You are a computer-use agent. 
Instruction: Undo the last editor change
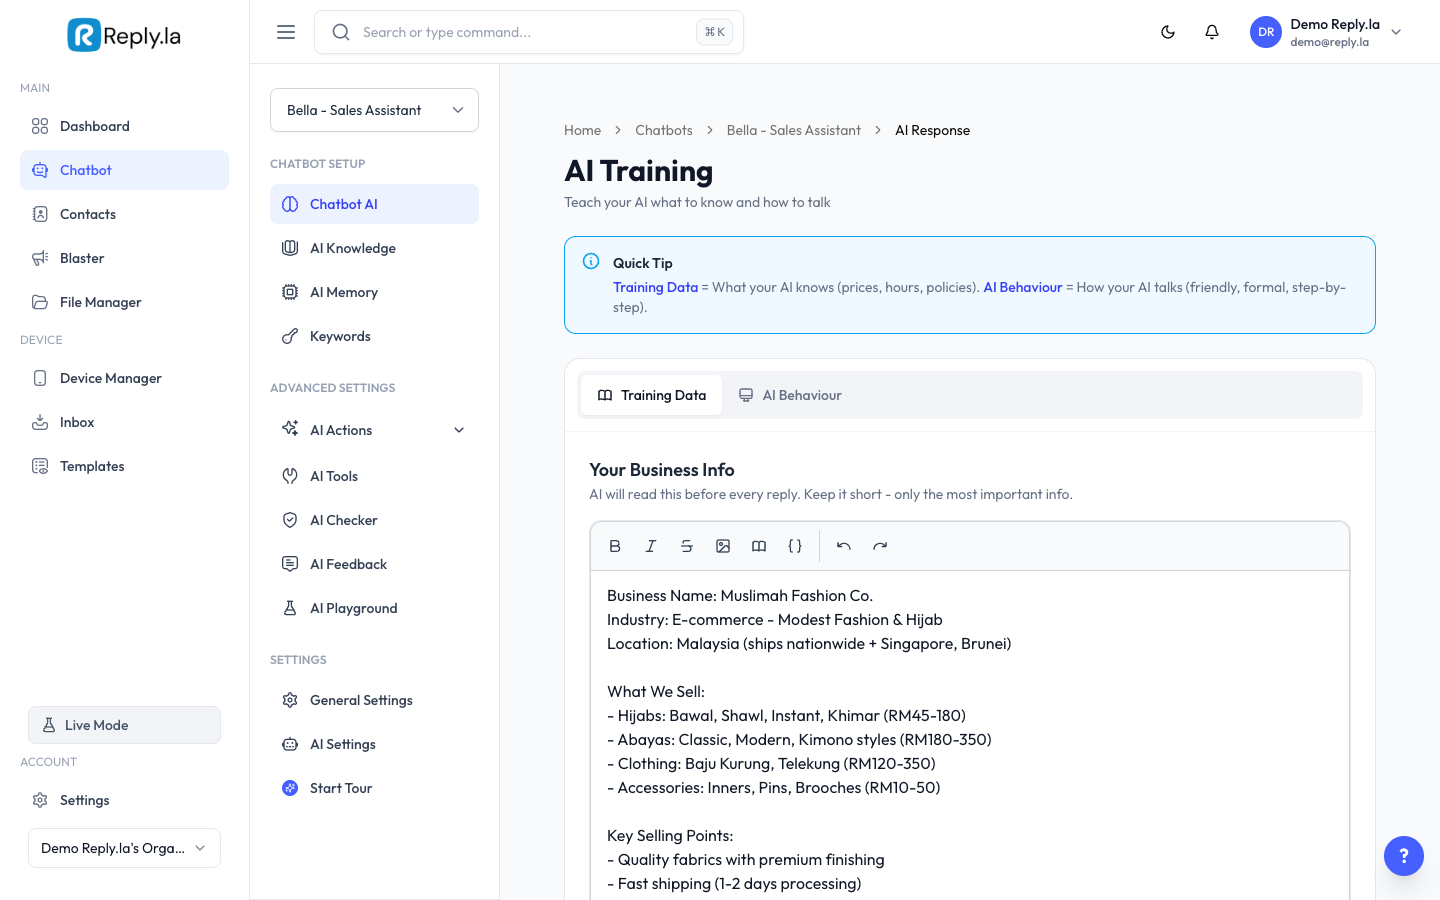[844, 546]
